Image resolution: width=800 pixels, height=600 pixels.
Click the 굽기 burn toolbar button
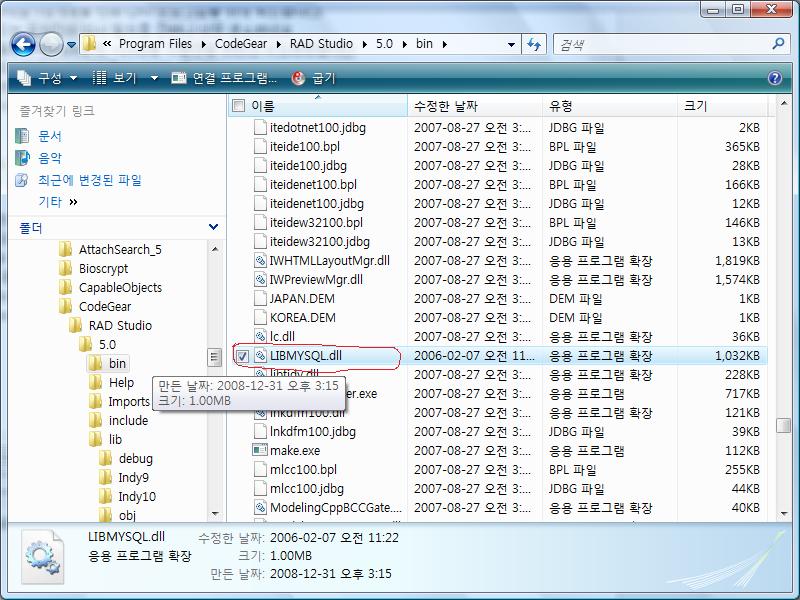(314, 78)
